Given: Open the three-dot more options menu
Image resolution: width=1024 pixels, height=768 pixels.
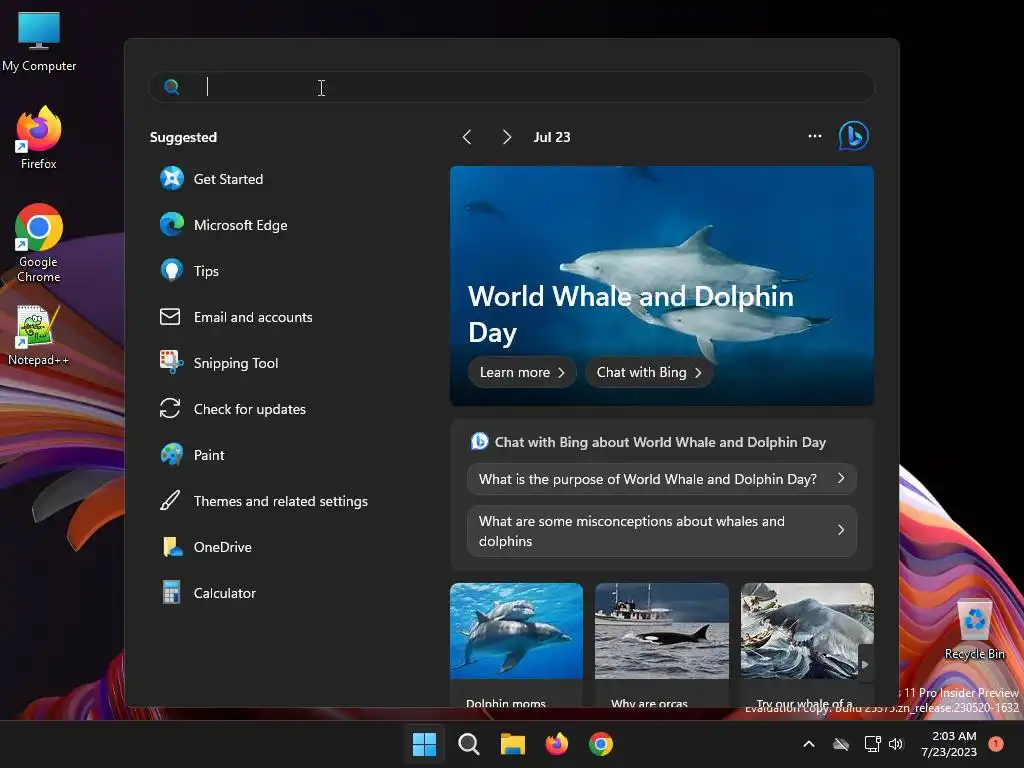Looking at the screenshot, I should 814,136.
